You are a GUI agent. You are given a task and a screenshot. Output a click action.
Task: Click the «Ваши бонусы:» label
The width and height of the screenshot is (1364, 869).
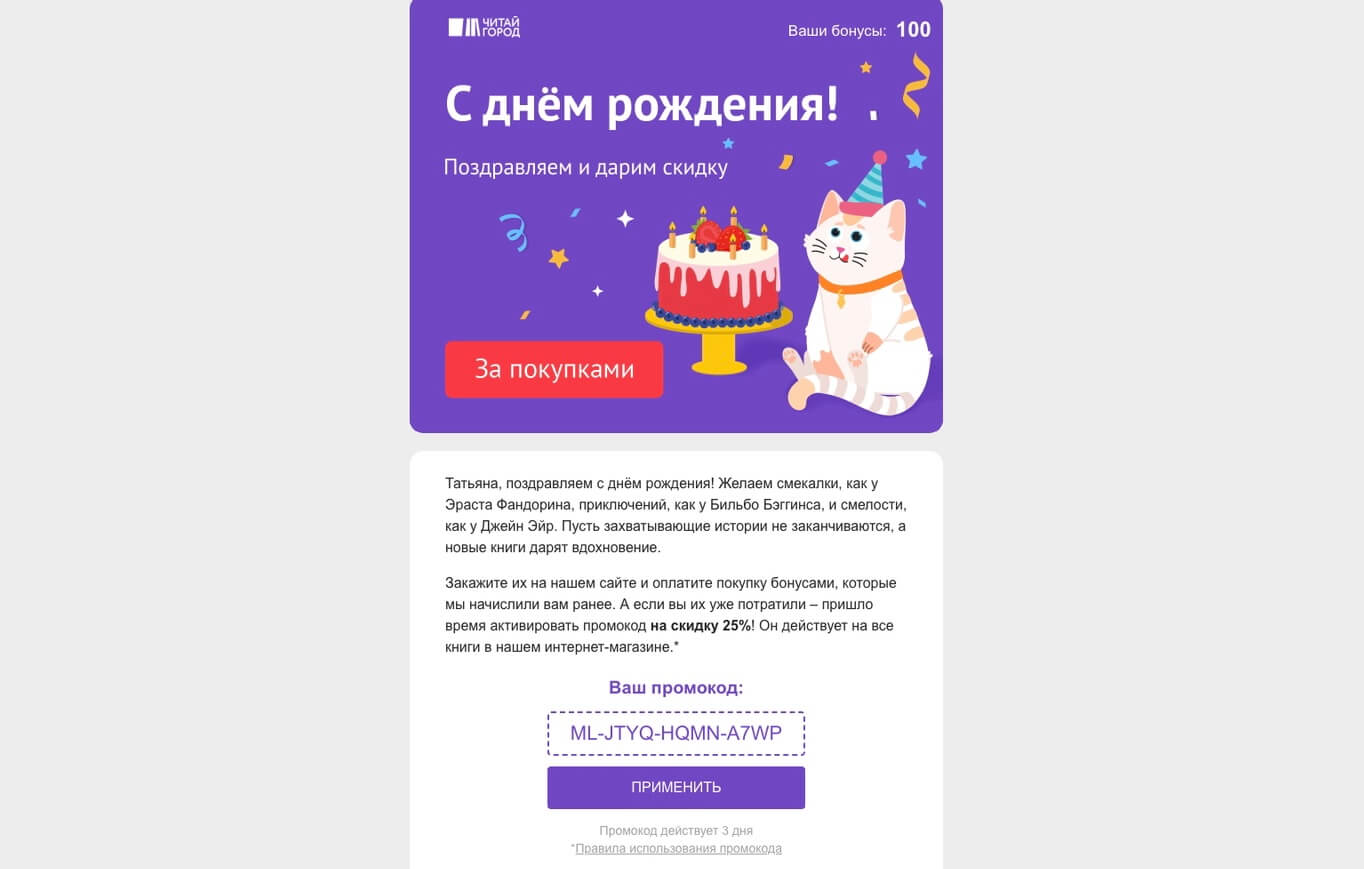pyautogui.click(x=837, y=31)
